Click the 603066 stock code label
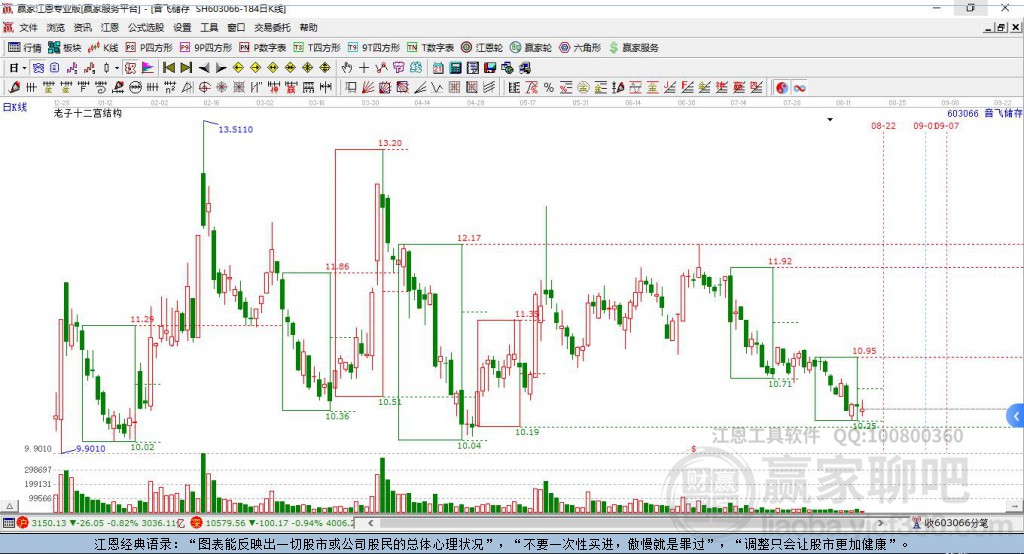Viewport: 1024px width, 554px height. pyautogui.click(x=963, y=113)
